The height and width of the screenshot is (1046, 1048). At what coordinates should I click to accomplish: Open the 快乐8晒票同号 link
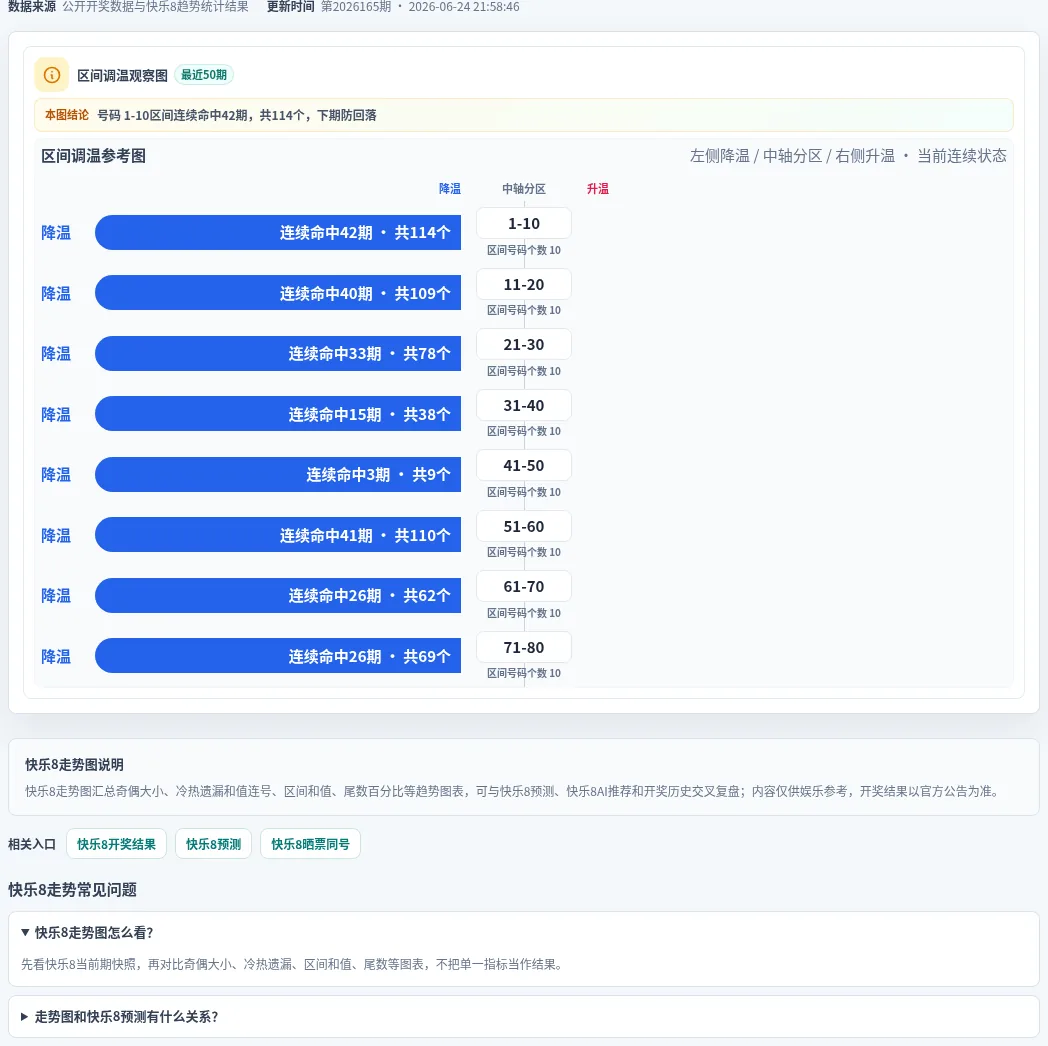pyautogui.click(x=310, y=844)
